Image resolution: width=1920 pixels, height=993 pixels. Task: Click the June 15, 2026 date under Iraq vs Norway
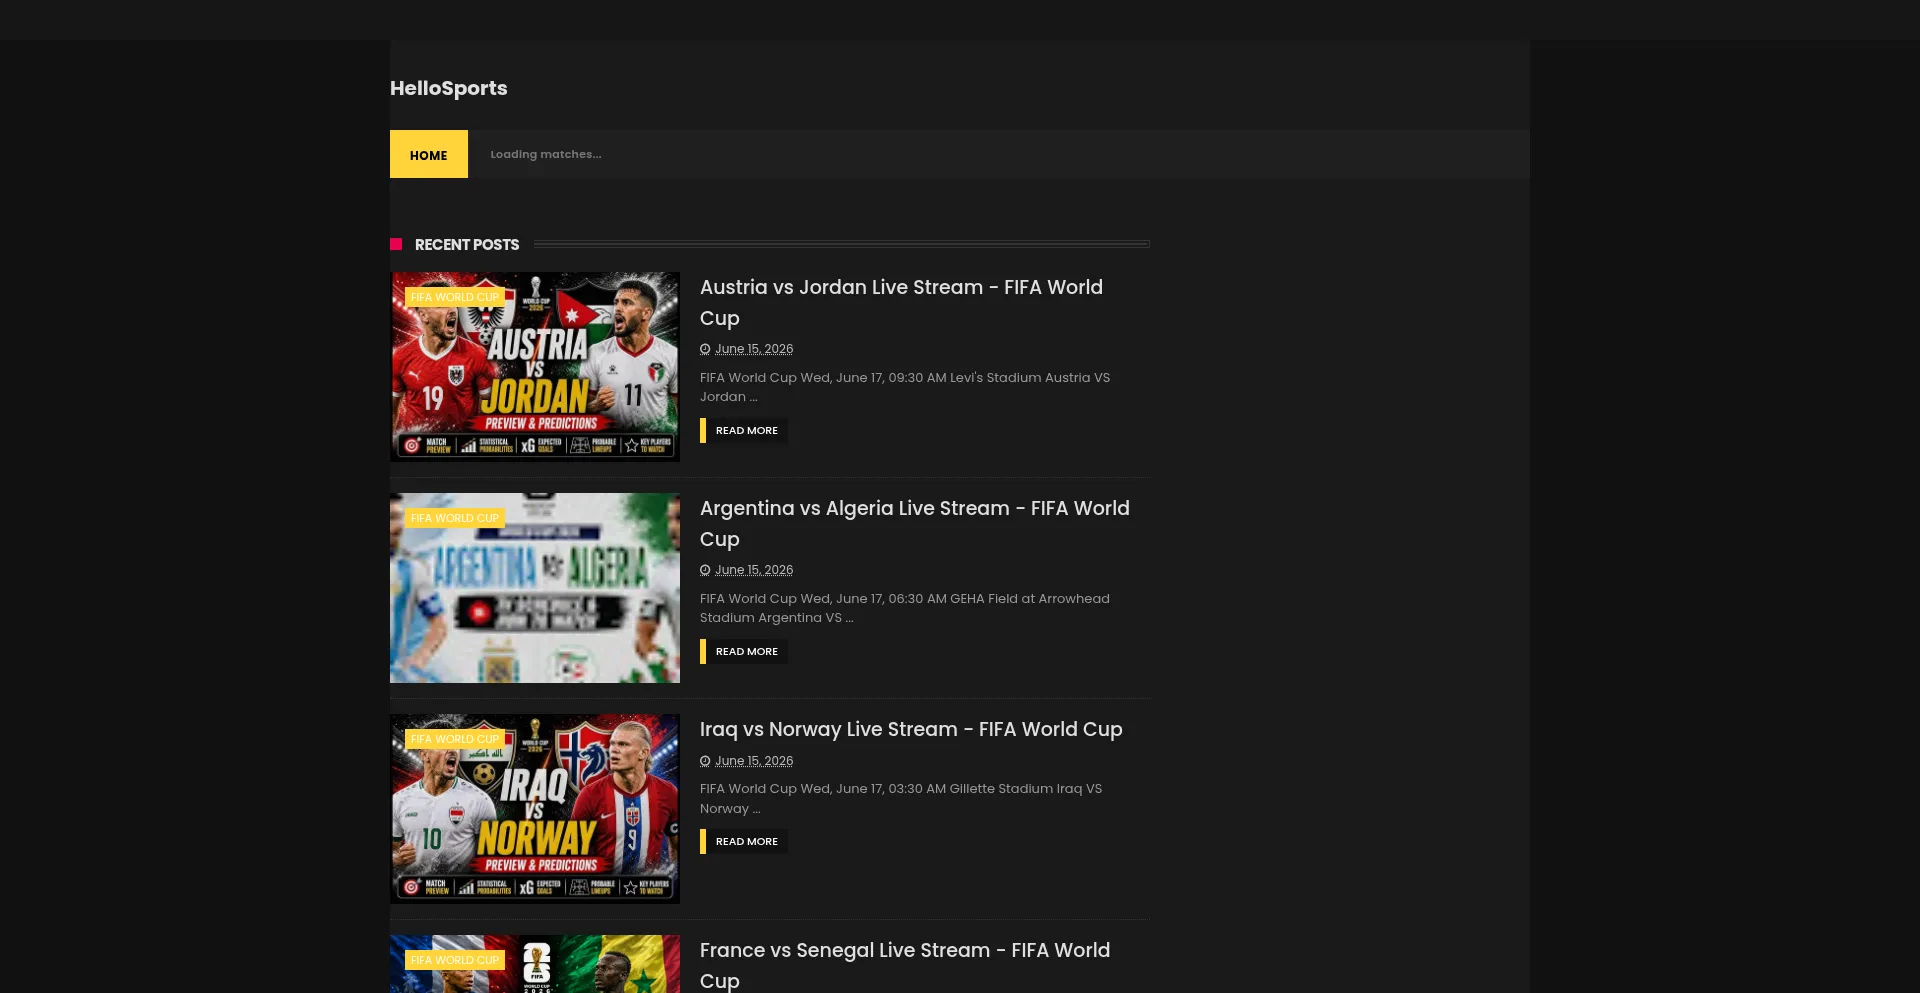click(x=754, y=761)
